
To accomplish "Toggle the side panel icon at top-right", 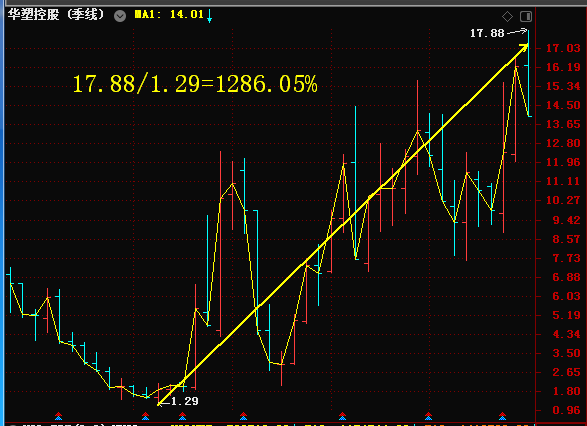I will coord(526,16).
